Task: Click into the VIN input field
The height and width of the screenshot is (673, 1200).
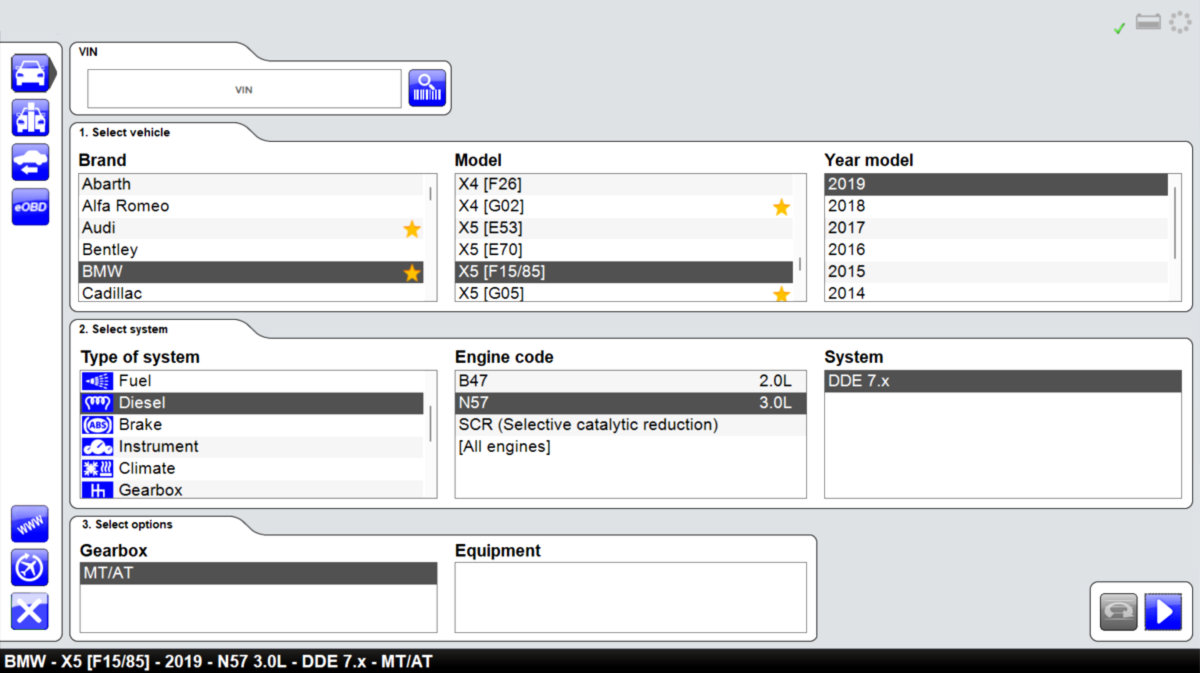Action: [244, 89]
